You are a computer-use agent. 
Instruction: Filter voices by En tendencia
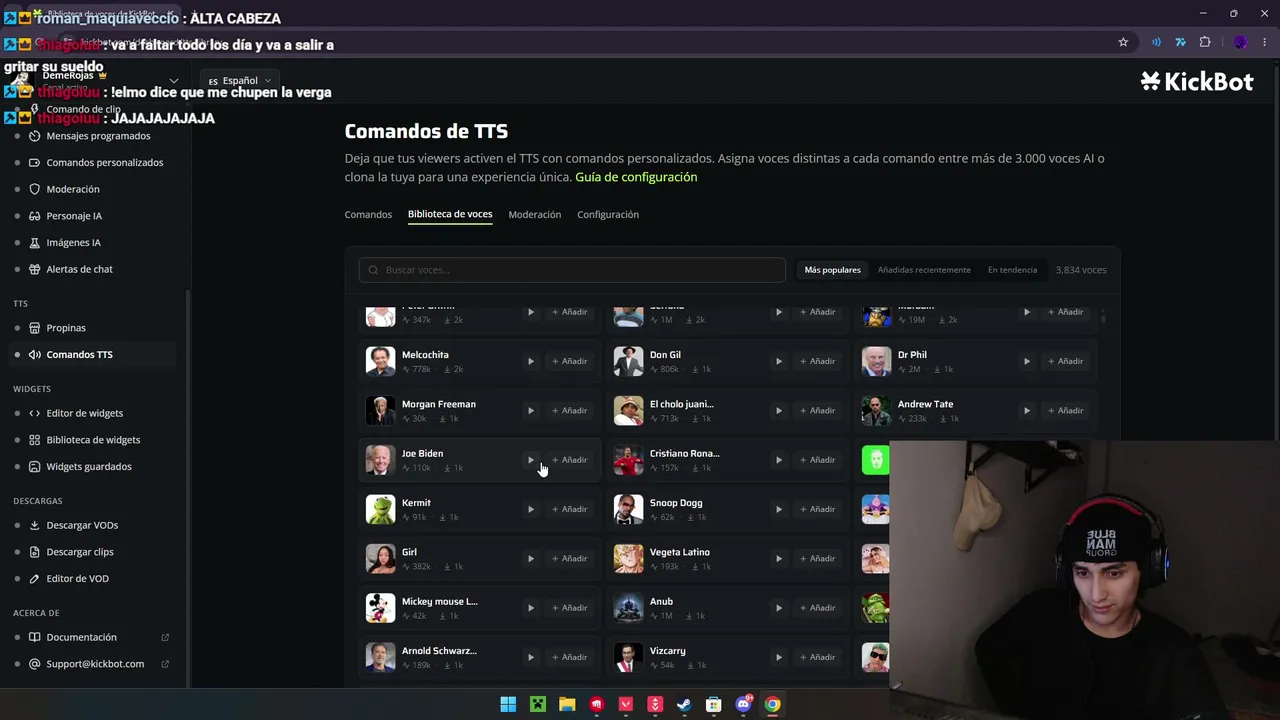[1012, 270]
